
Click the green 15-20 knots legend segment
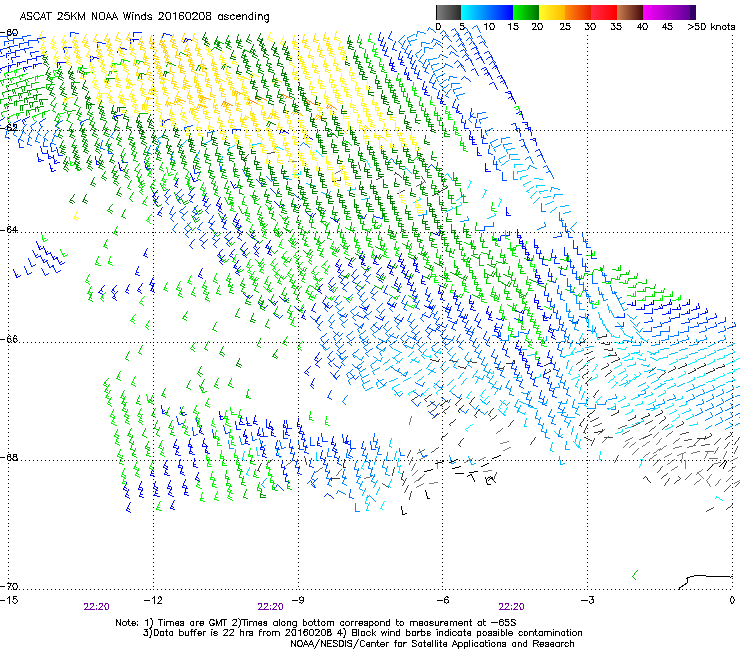526,12
